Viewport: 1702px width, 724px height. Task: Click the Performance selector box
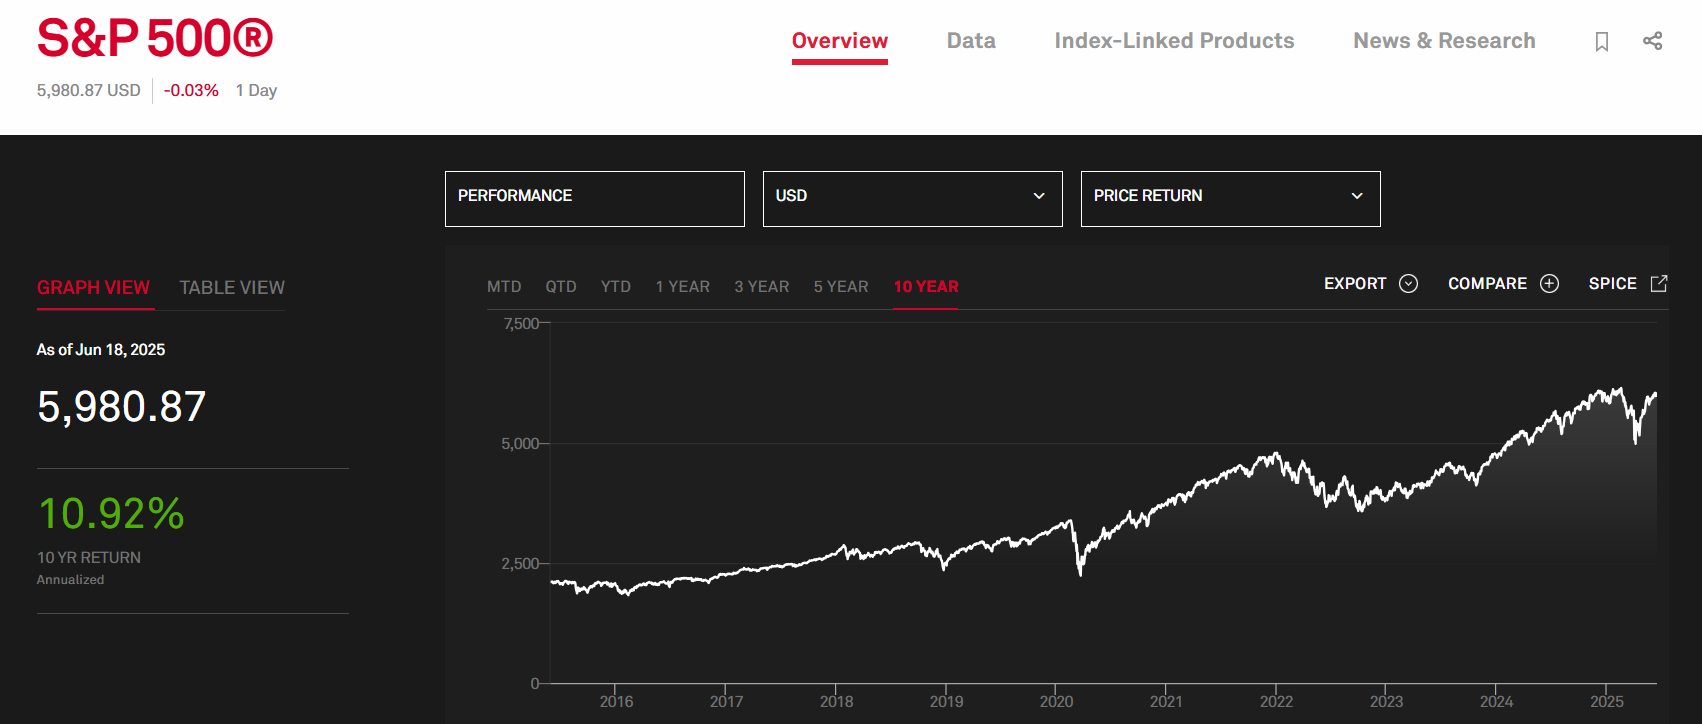coord(595,199)
